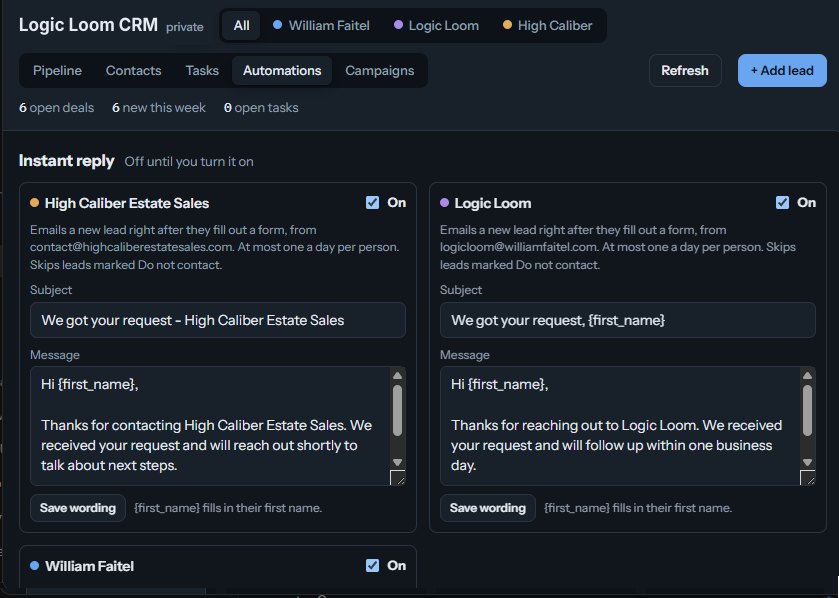The image size is (839, 598).
Task: Click the scrollbar thumb in High Caliber message box
Action: point(397,410)
